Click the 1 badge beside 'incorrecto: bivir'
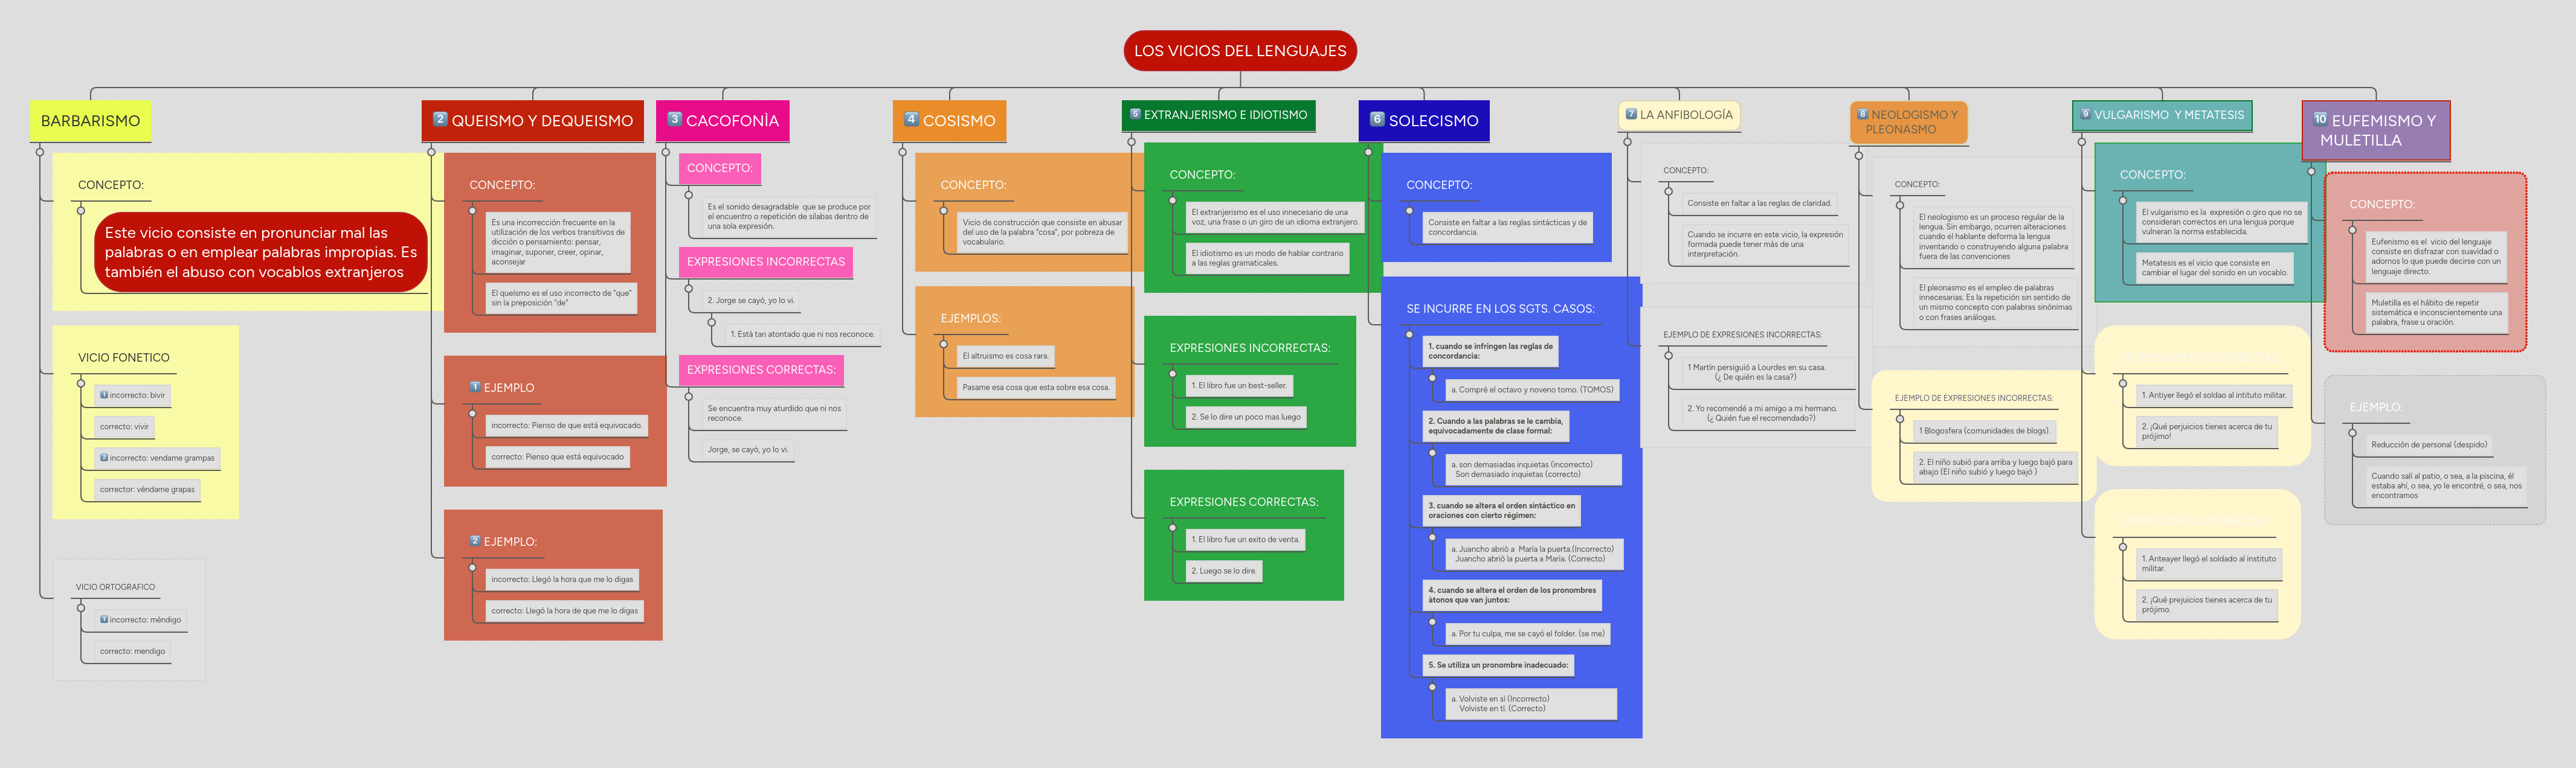This screenshot has height=768, width=2576. tap(104, 395)
